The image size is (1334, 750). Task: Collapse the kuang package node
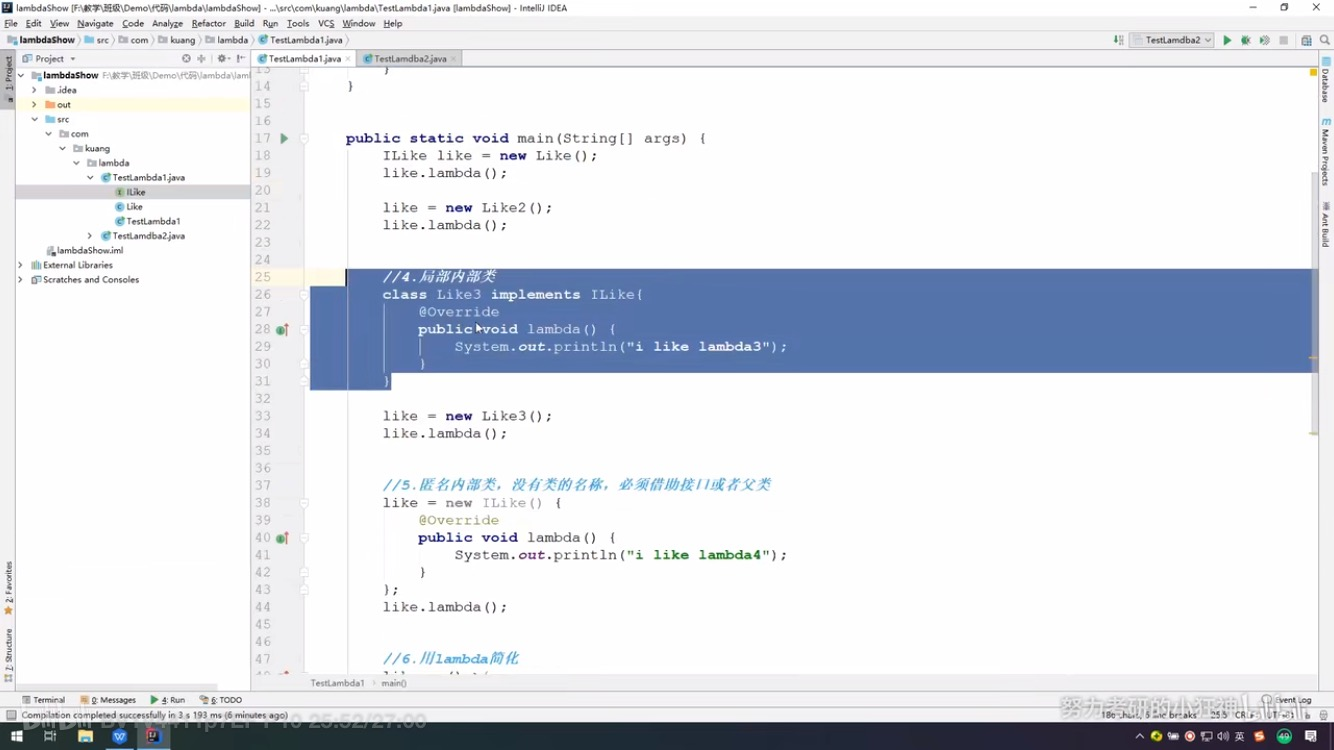pyautogui.click(x=62, y=148)
